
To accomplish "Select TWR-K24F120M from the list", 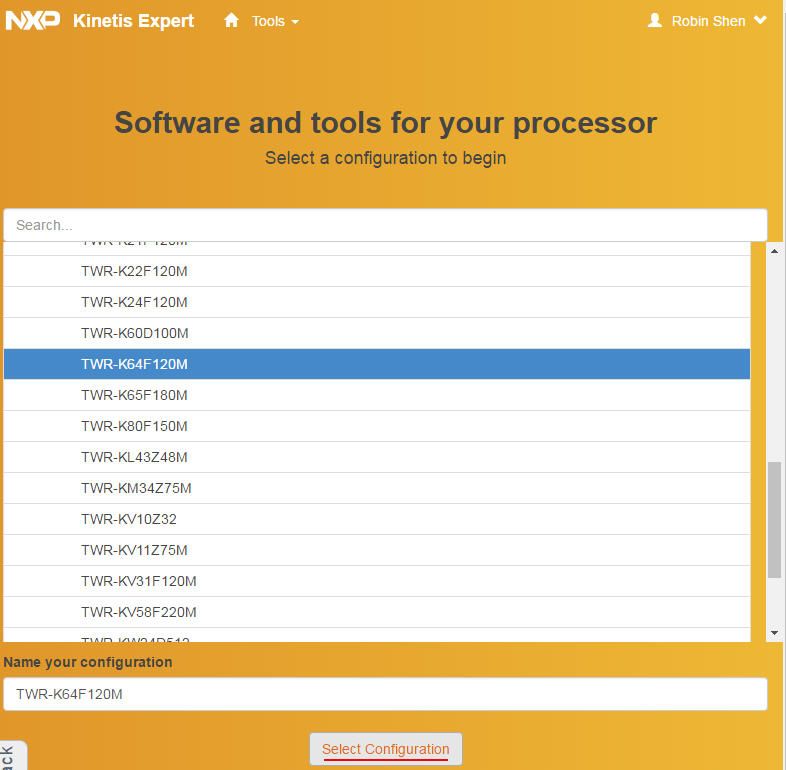I will pyautogui.click(x=377, y=302).
